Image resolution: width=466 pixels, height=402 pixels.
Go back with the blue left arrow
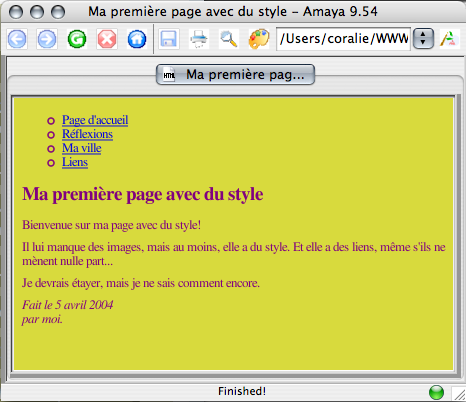[x=17, y=39]
